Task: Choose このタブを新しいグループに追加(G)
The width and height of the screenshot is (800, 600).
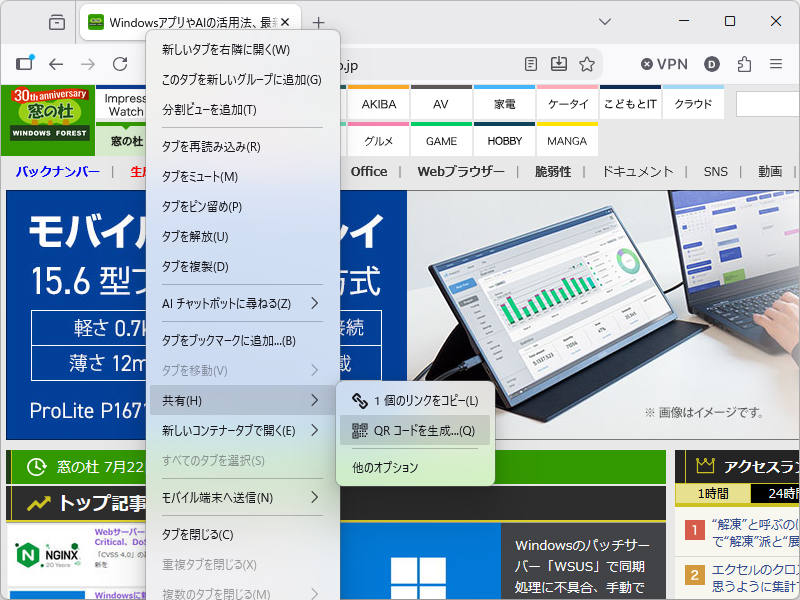Action: pos(243,80)
